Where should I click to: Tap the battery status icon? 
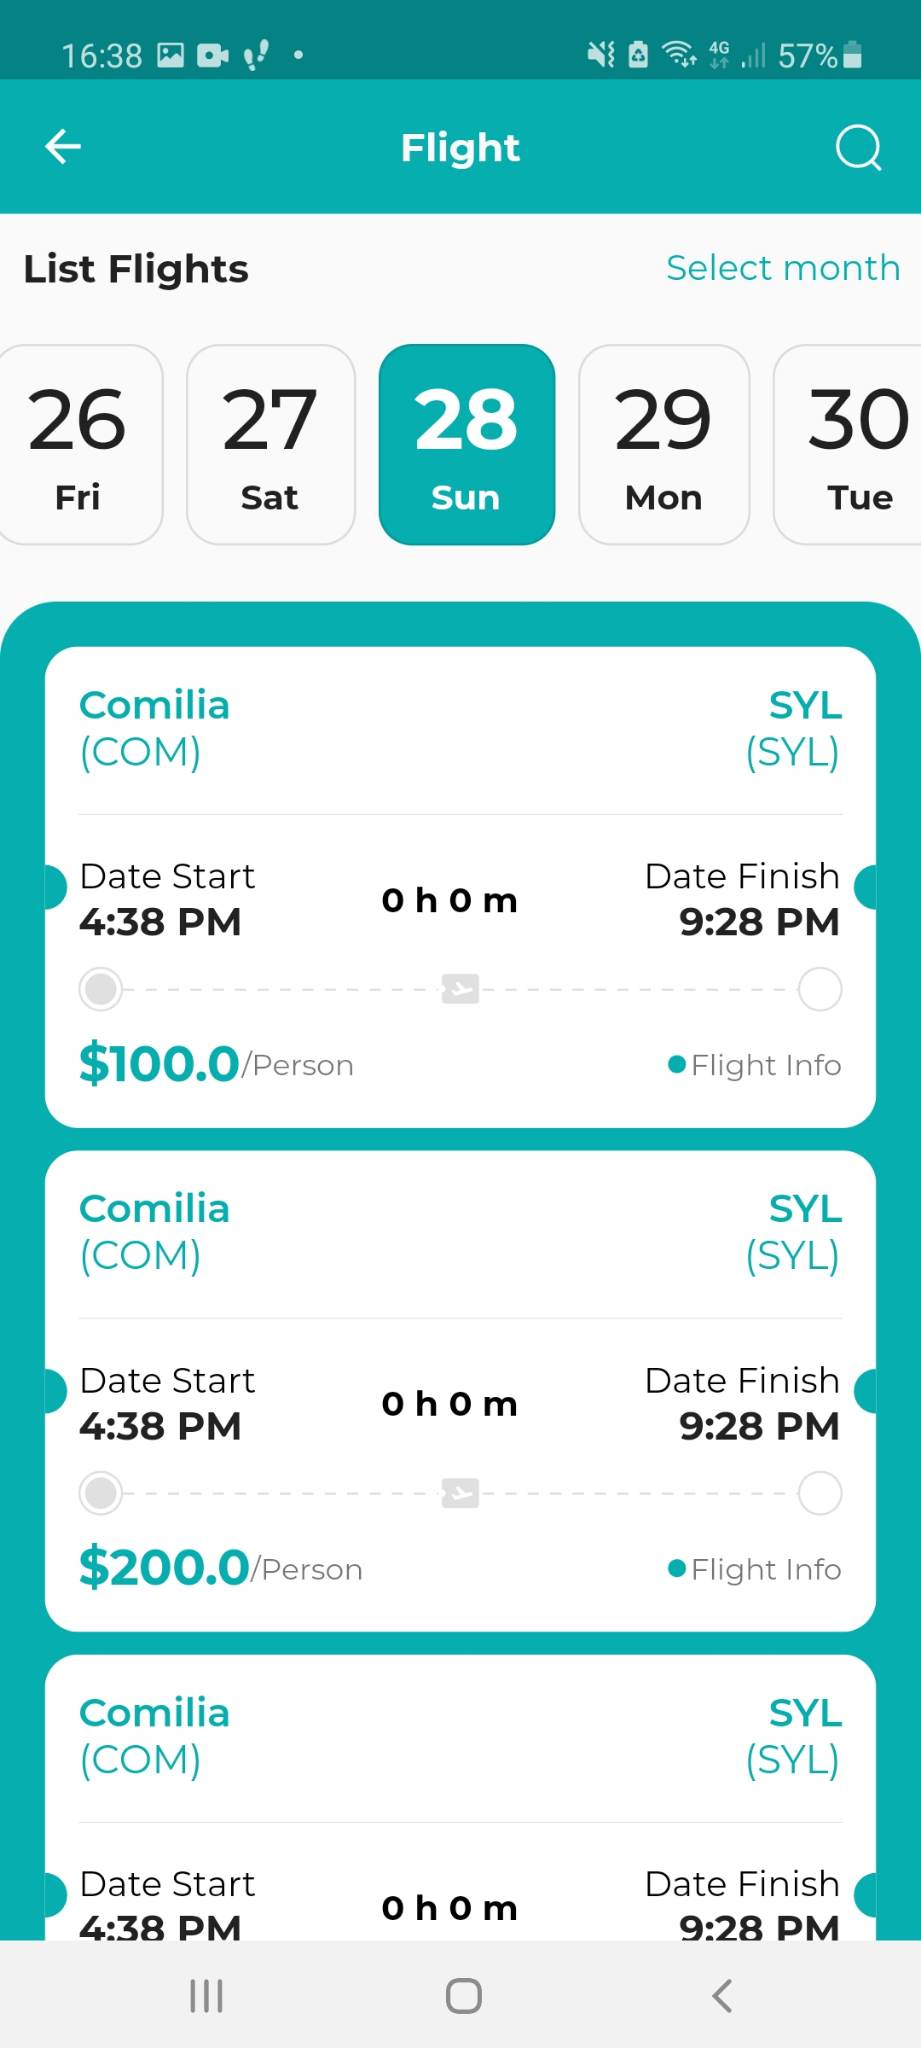pyautogui.click(x=852, y=55)
